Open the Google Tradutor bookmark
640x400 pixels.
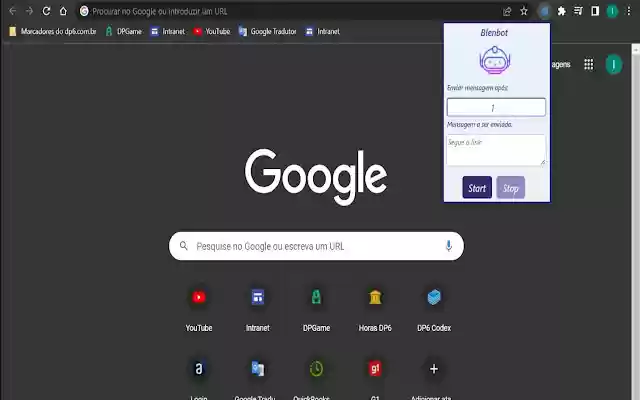click(x=268, y=31)
